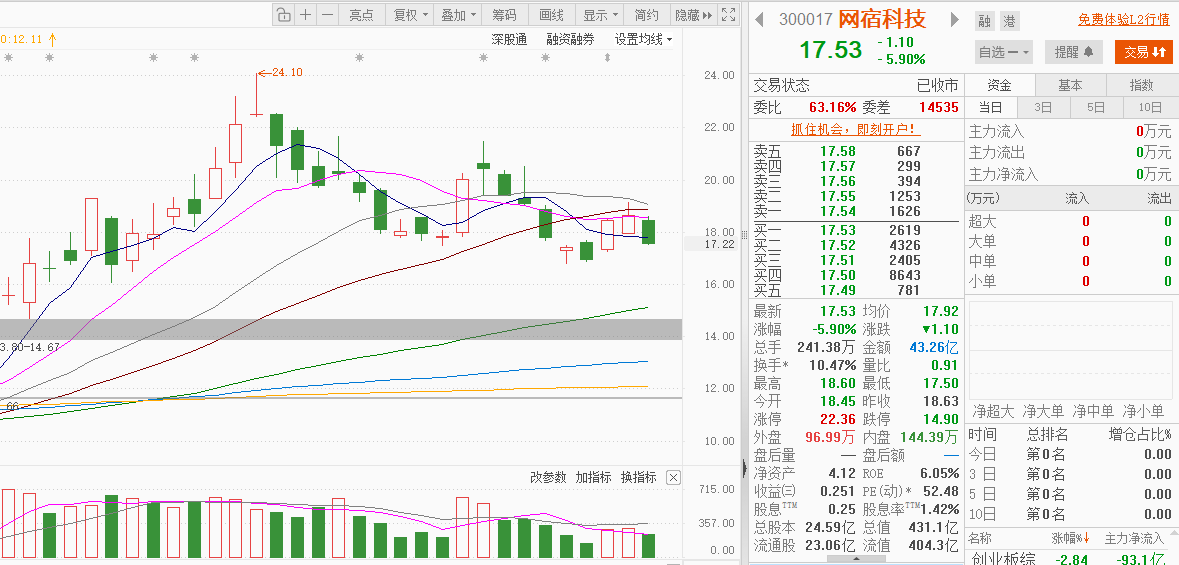Viewport: 1179px width, 565px height.
Task: Close the volume indicator panel
Action: 674,477
